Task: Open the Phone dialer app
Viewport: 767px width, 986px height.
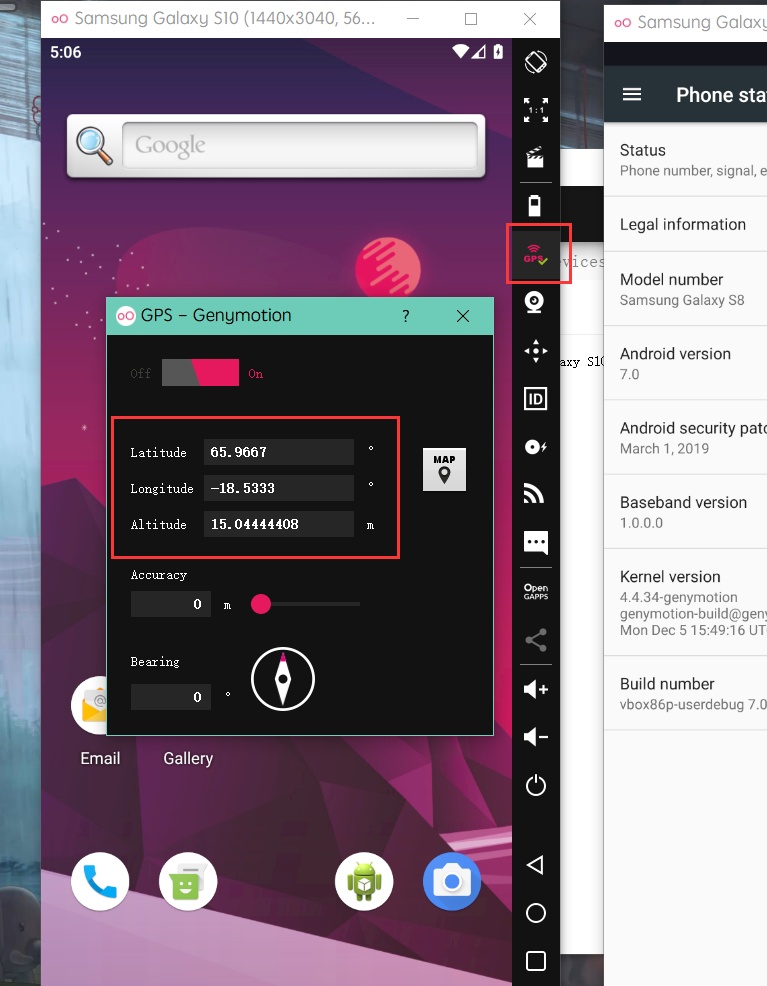Action: point(100,882)
